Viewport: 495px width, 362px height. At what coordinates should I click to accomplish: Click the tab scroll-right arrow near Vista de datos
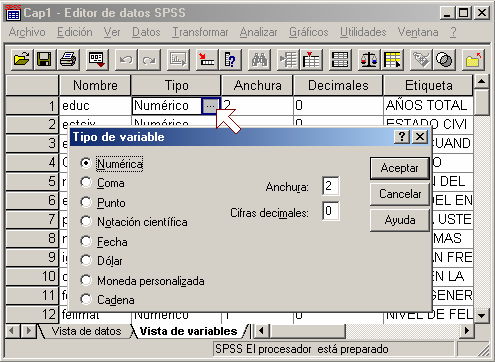click(29, 331)
